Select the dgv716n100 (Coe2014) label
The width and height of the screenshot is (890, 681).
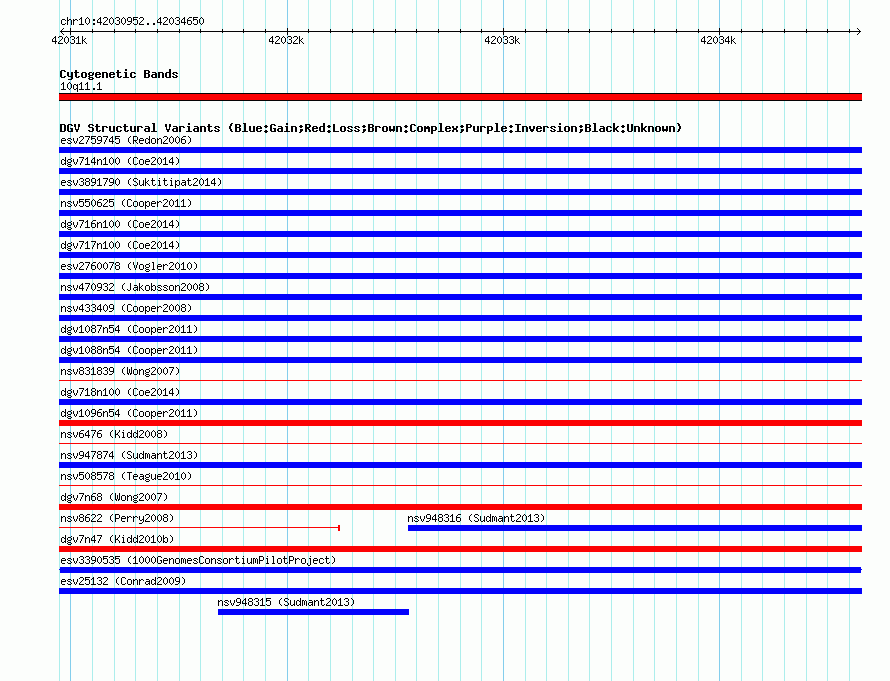[x=120, y=224]
